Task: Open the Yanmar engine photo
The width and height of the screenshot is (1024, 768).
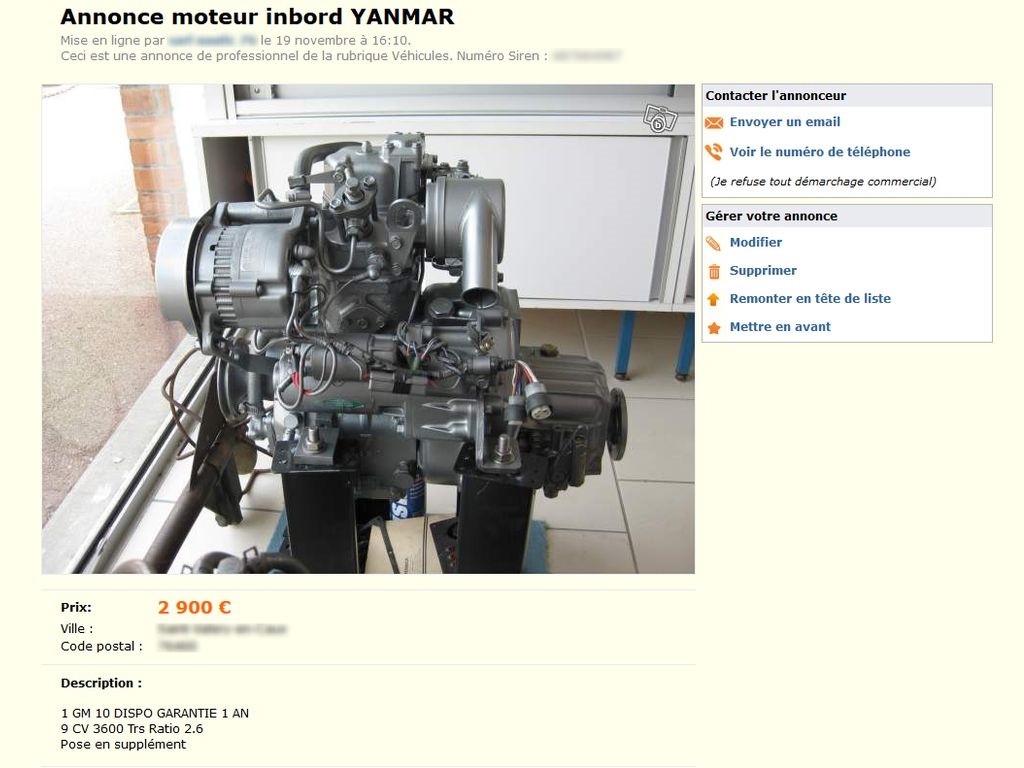Action: pos(368,329)
